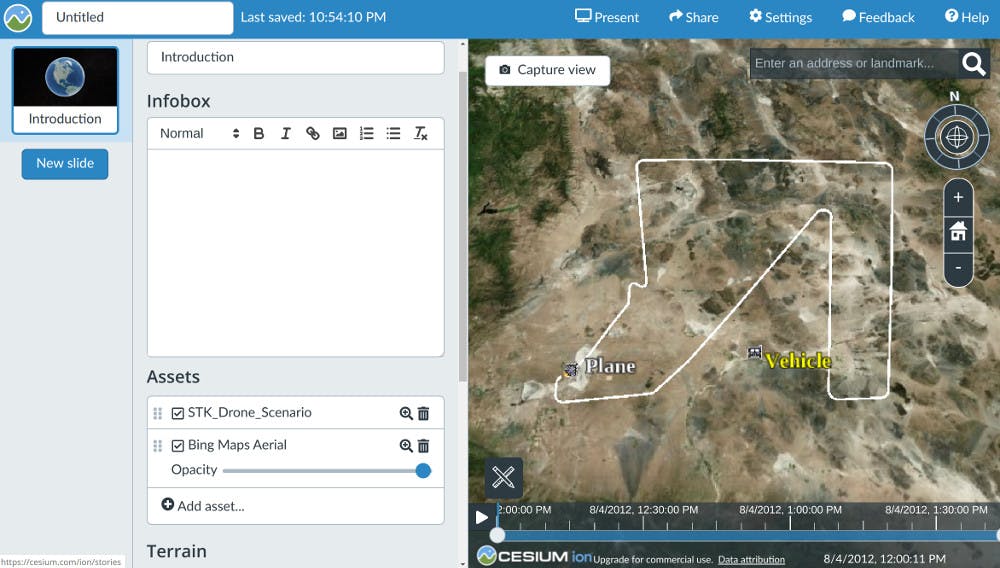Open the Share menu
This screenshot has width=1000, height=568.
tap(694, 17)
